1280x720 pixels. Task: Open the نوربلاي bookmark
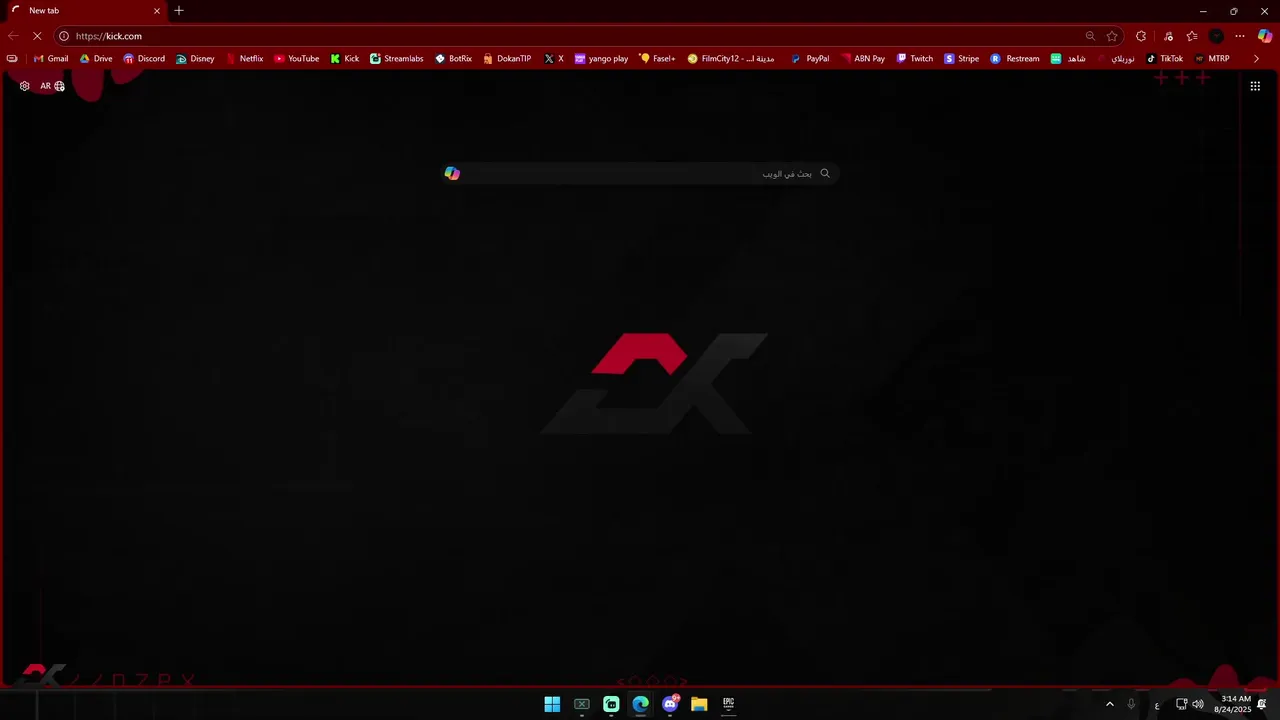(x=1116, y=59)
